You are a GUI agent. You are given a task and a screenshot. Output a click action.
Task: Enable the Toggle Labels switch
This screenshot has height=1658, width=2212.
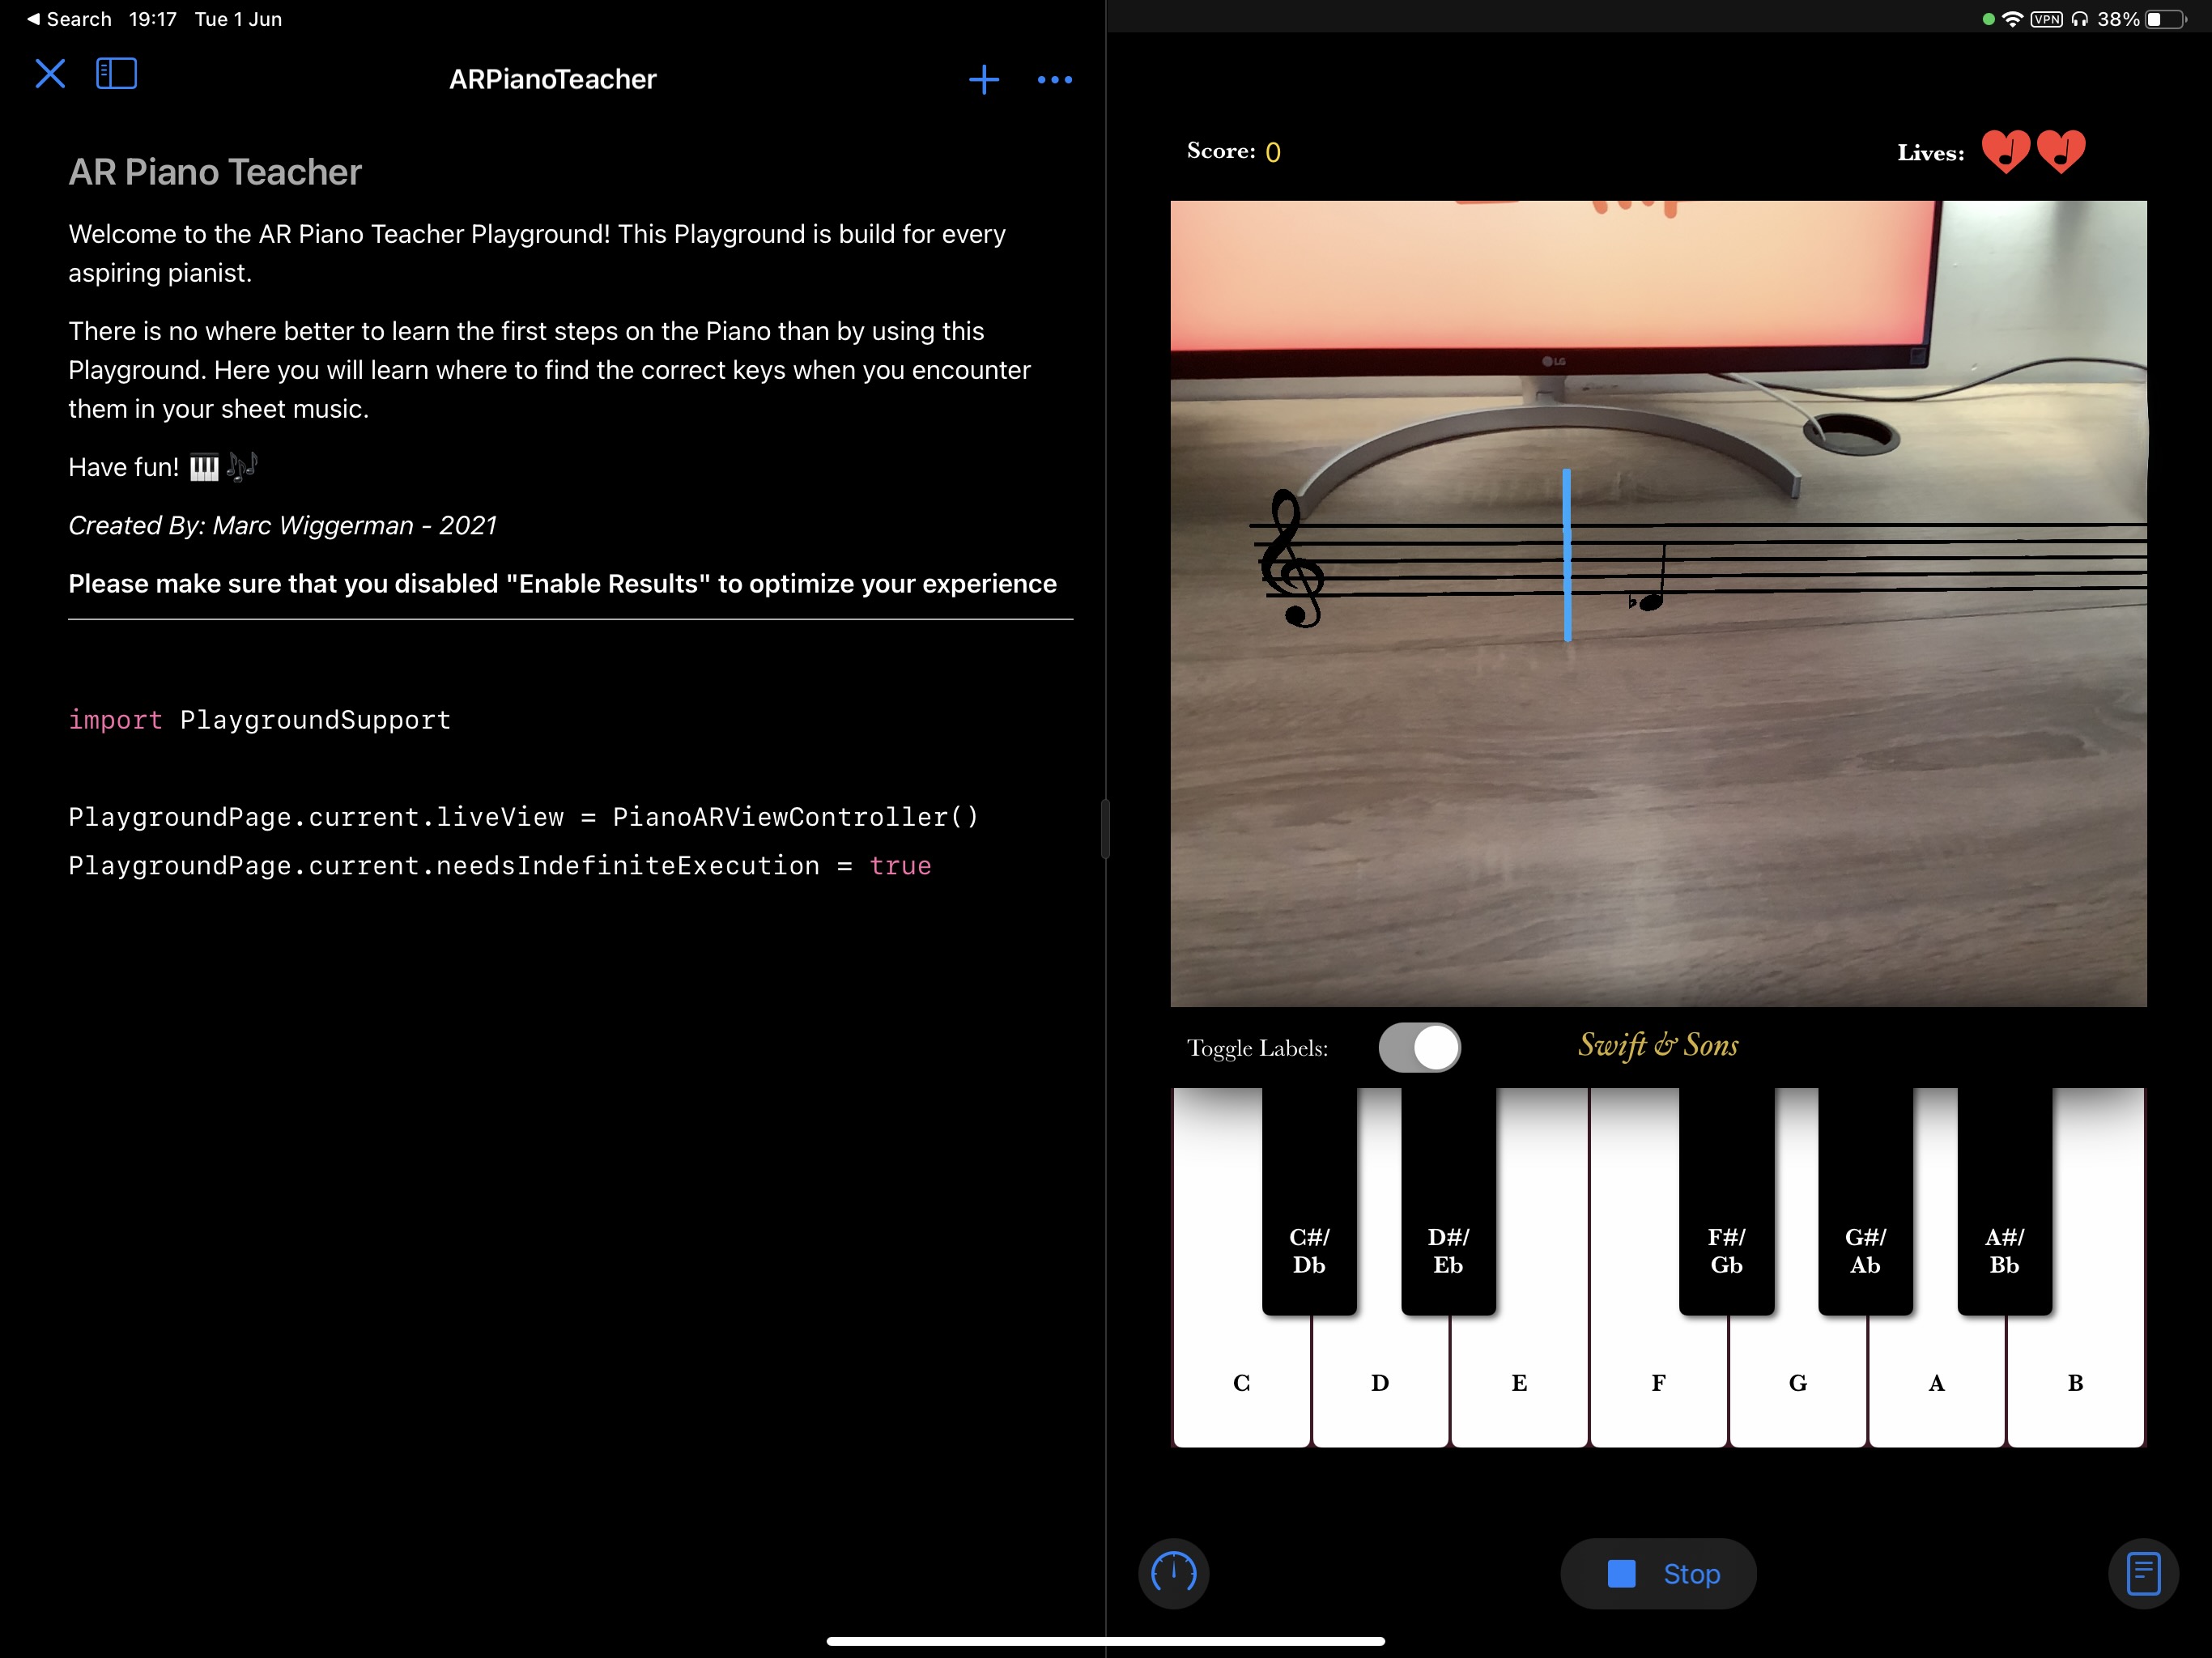point(1419,1047)
